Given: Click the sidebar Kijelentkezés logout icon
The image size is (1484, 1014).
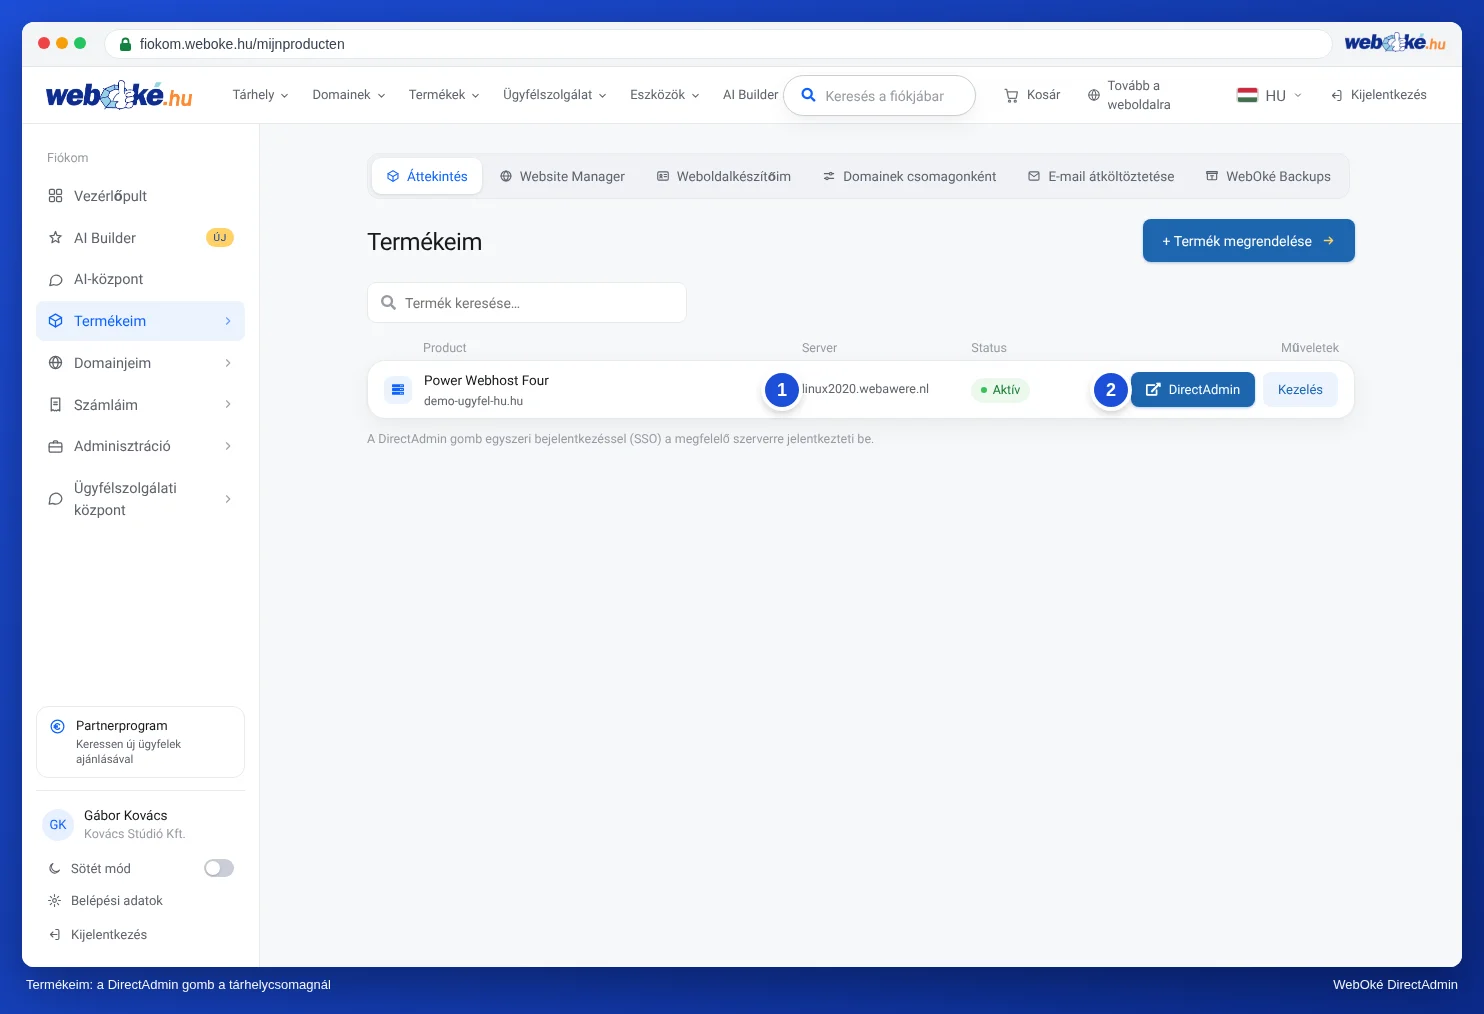Looking at the screenshot, I should [x=55, y=935].
